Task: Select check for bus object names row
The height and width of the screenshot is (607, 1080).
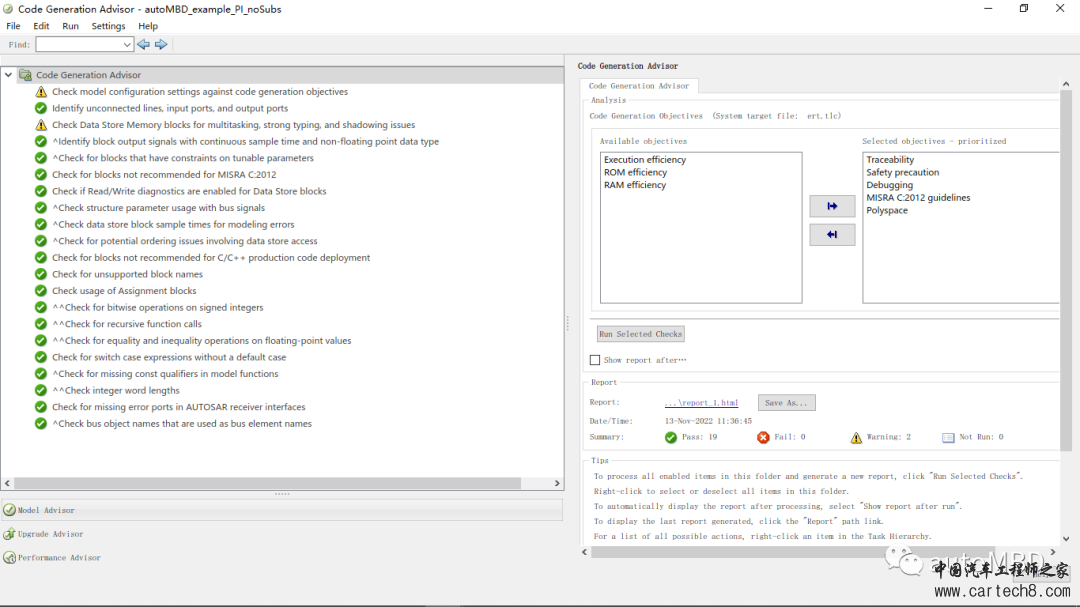Action: coord(182,424)
